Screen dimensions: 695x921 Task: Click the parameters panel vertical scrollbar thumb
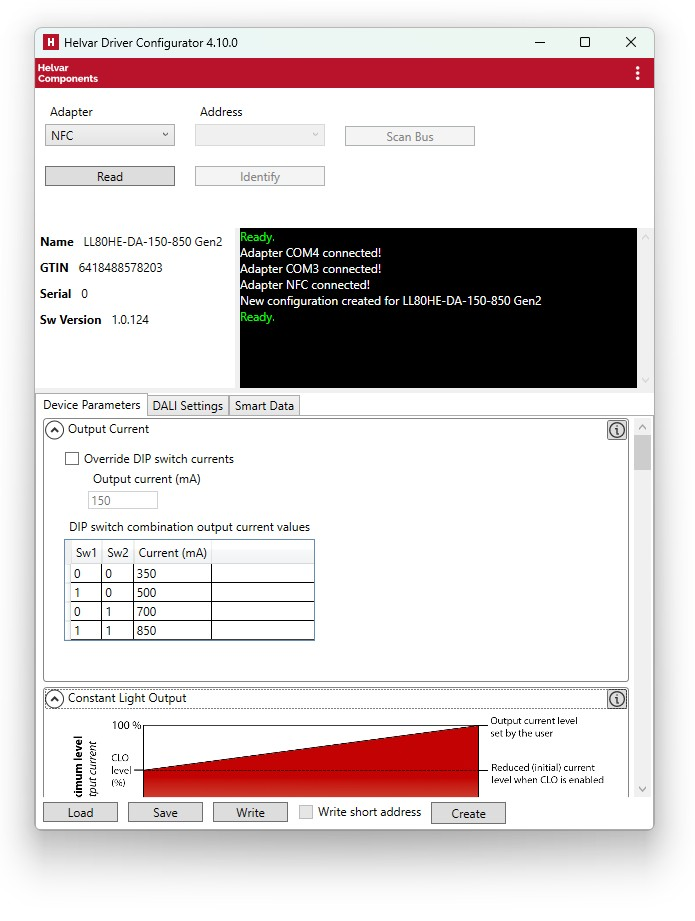642,453
